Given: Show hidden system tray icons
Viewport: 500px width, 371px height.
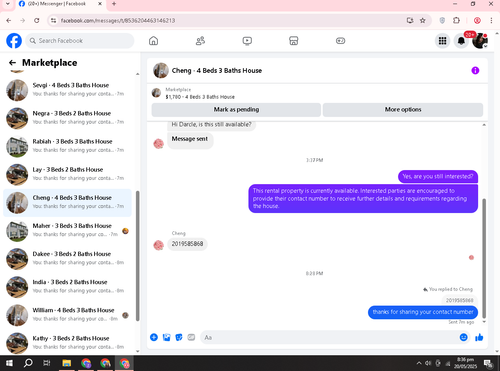Looking at the screenshot, I should (x=419, y=363).
